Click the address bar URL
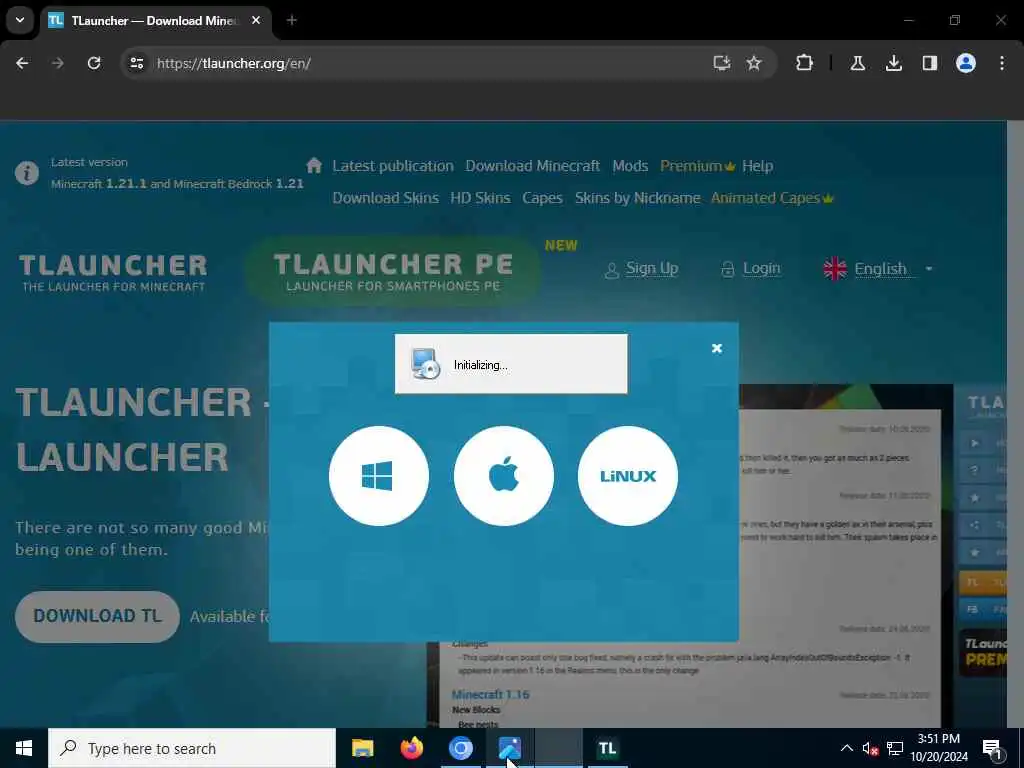This screenshot has width=1024, height=768. click(234, 63)
